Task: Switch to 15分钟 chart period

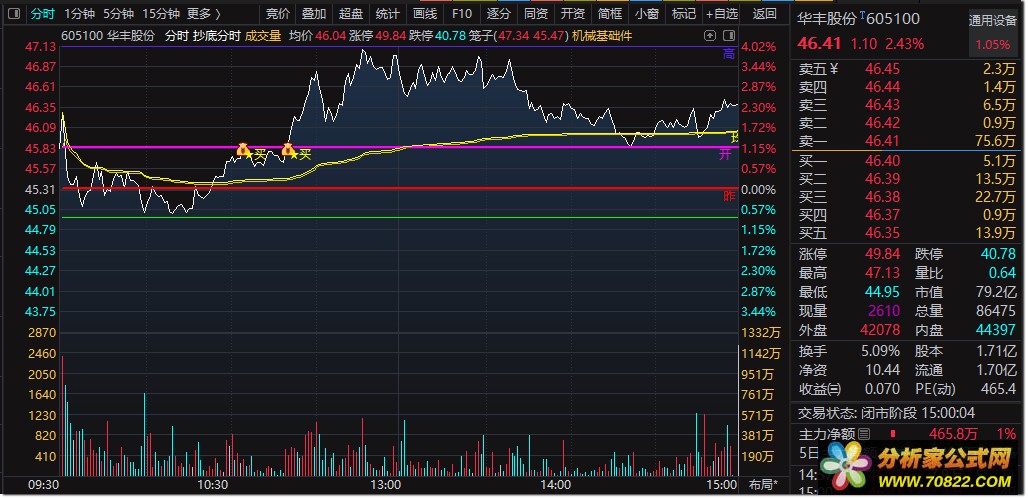Action: pos(161,13)
